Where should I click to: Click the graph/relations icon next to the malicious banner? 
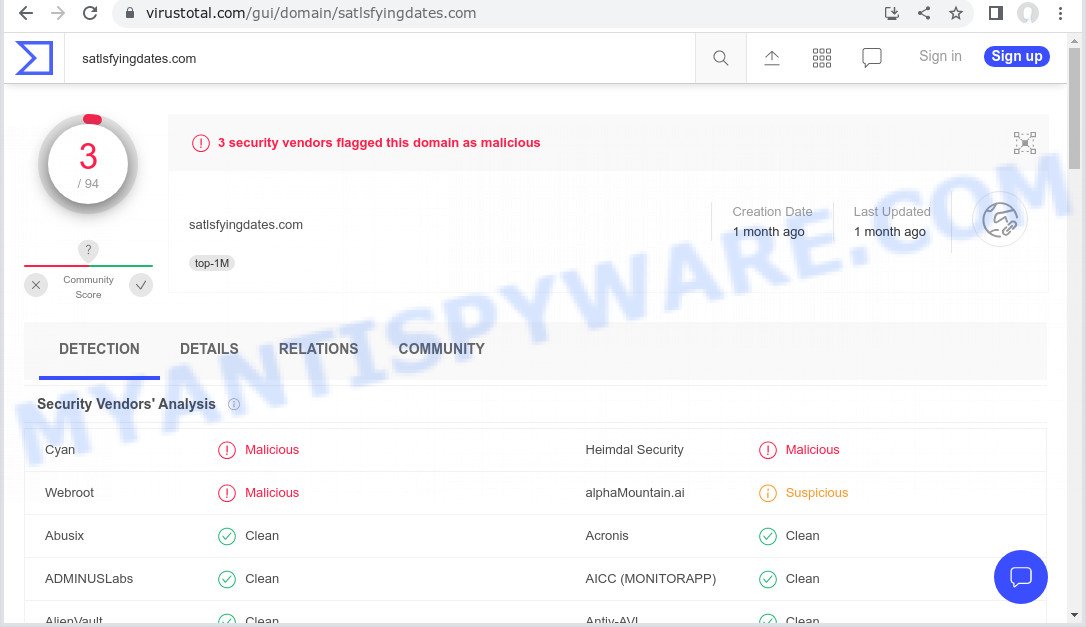pyautogui.click(x=1024, y=143)
